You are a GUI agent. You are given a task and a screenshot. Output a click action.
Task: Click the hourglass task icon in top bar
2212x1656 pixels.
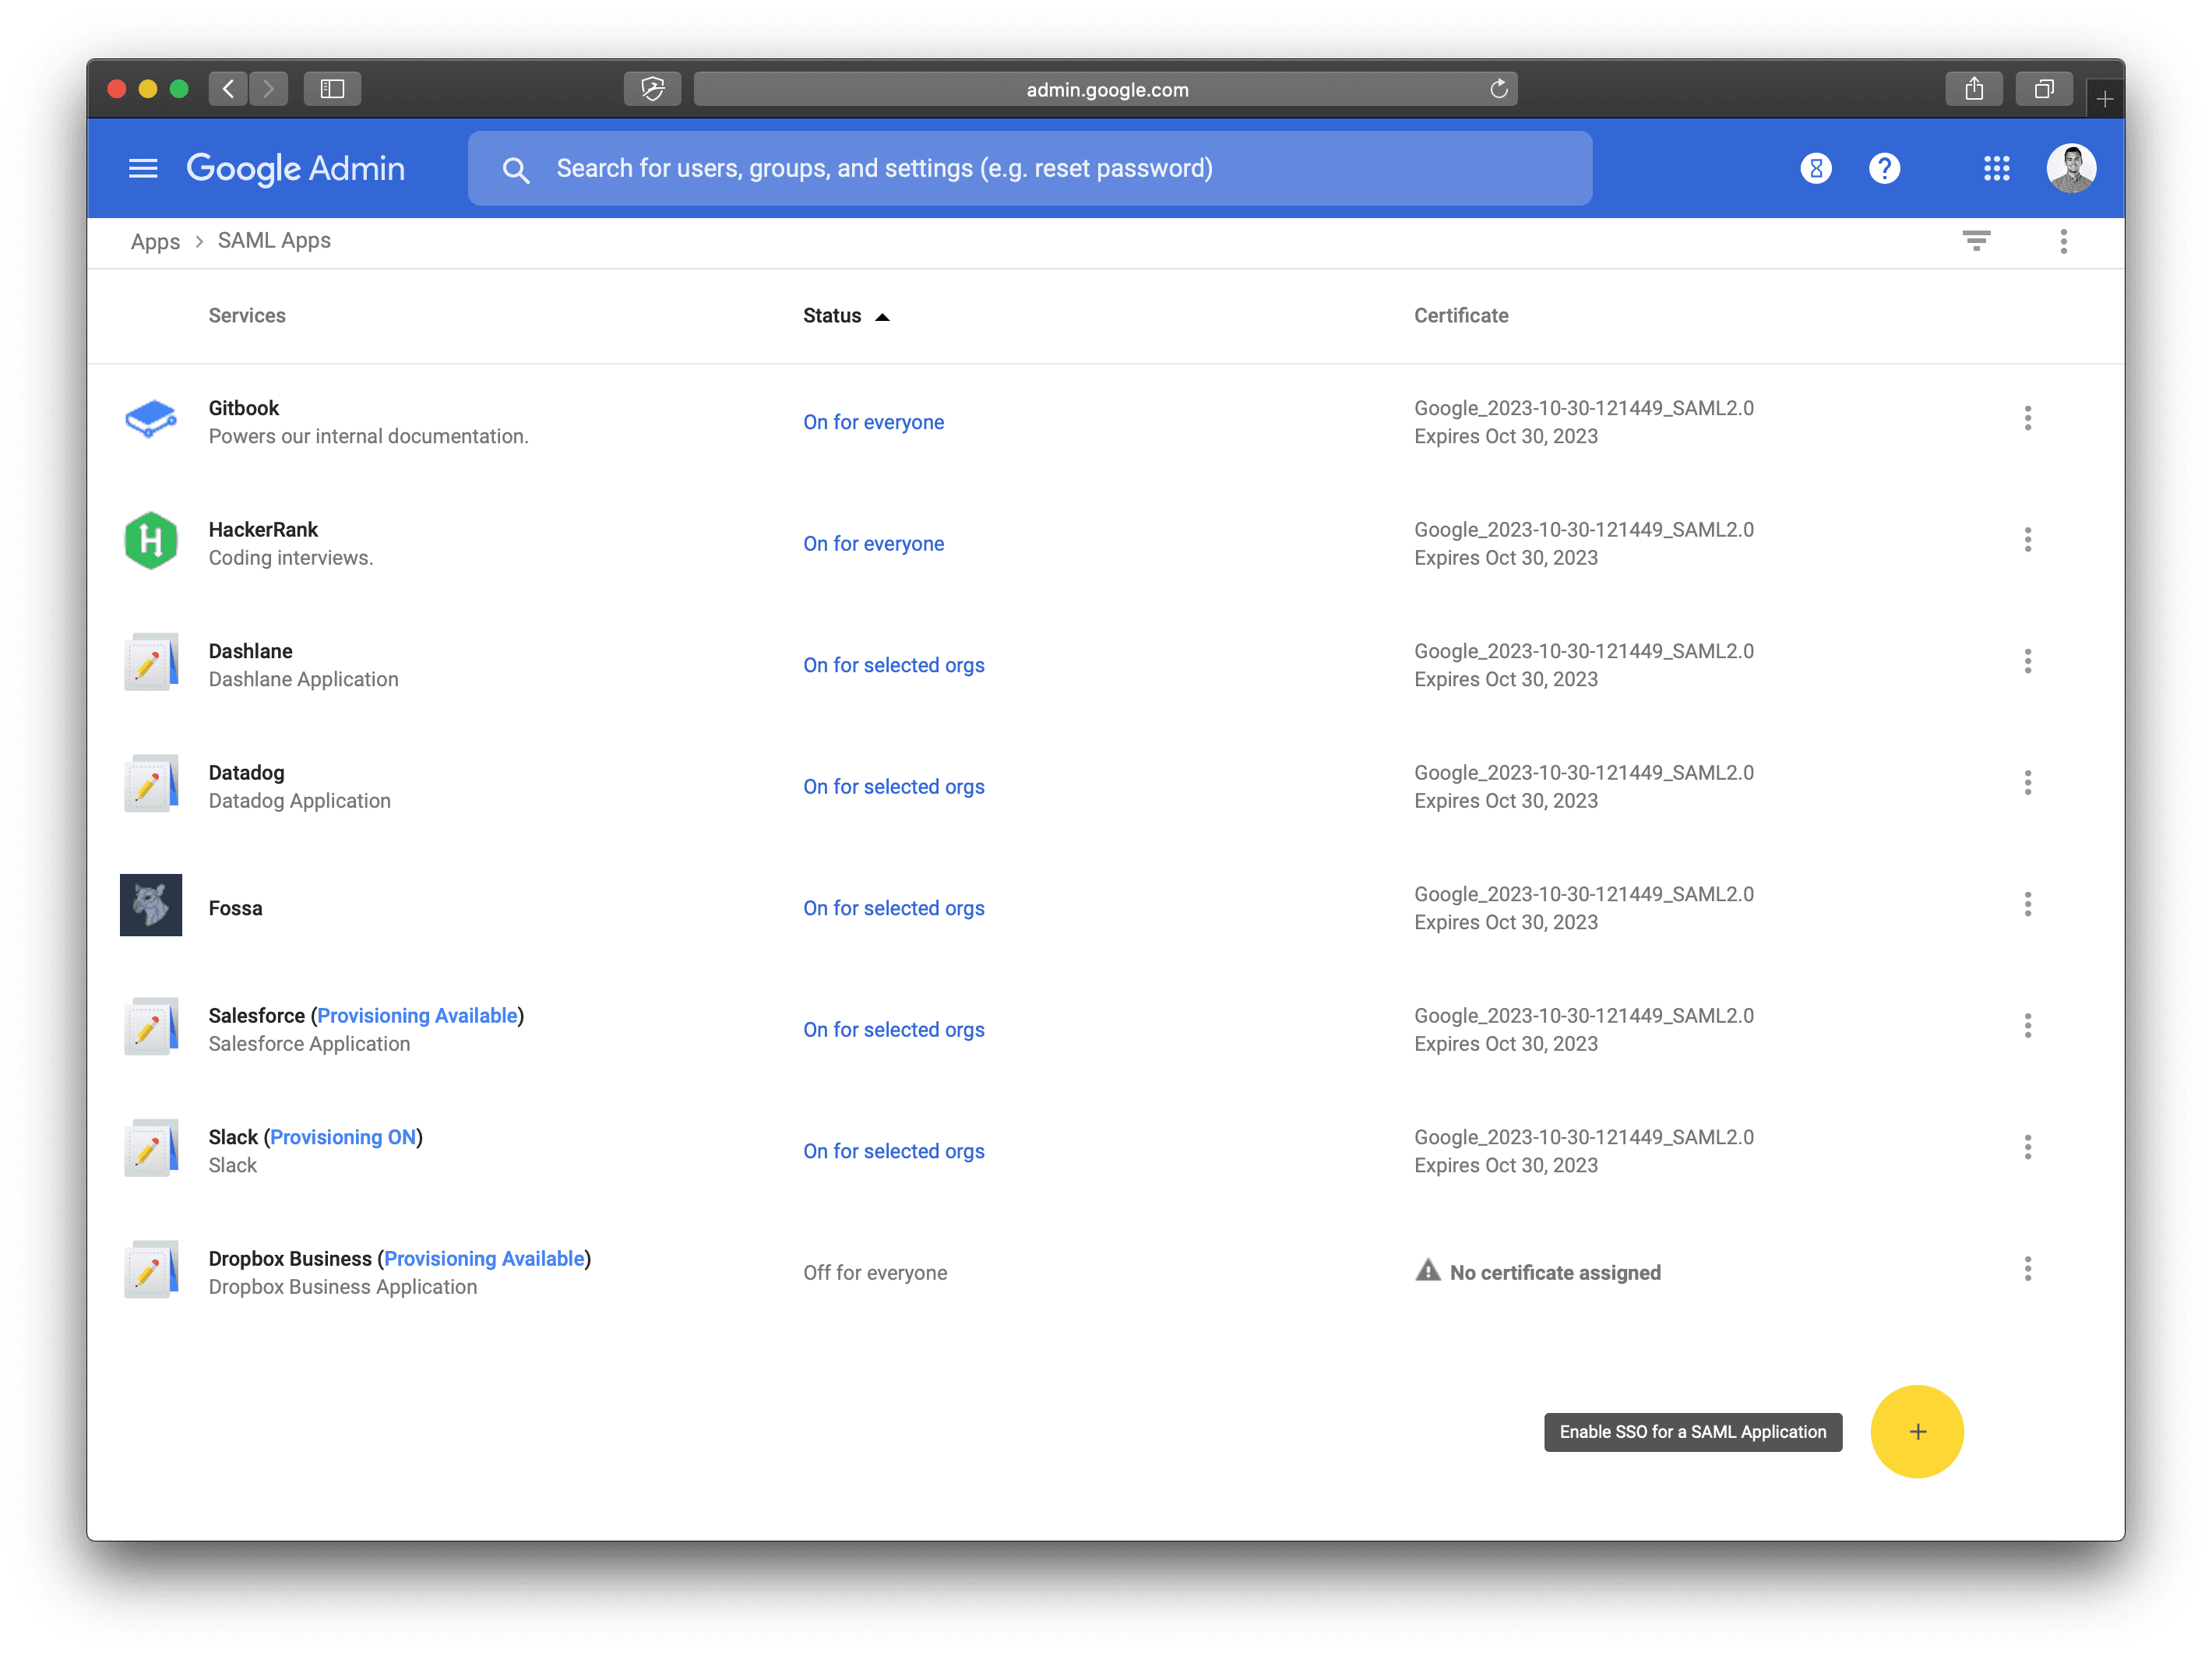[x=1815, y=168]
